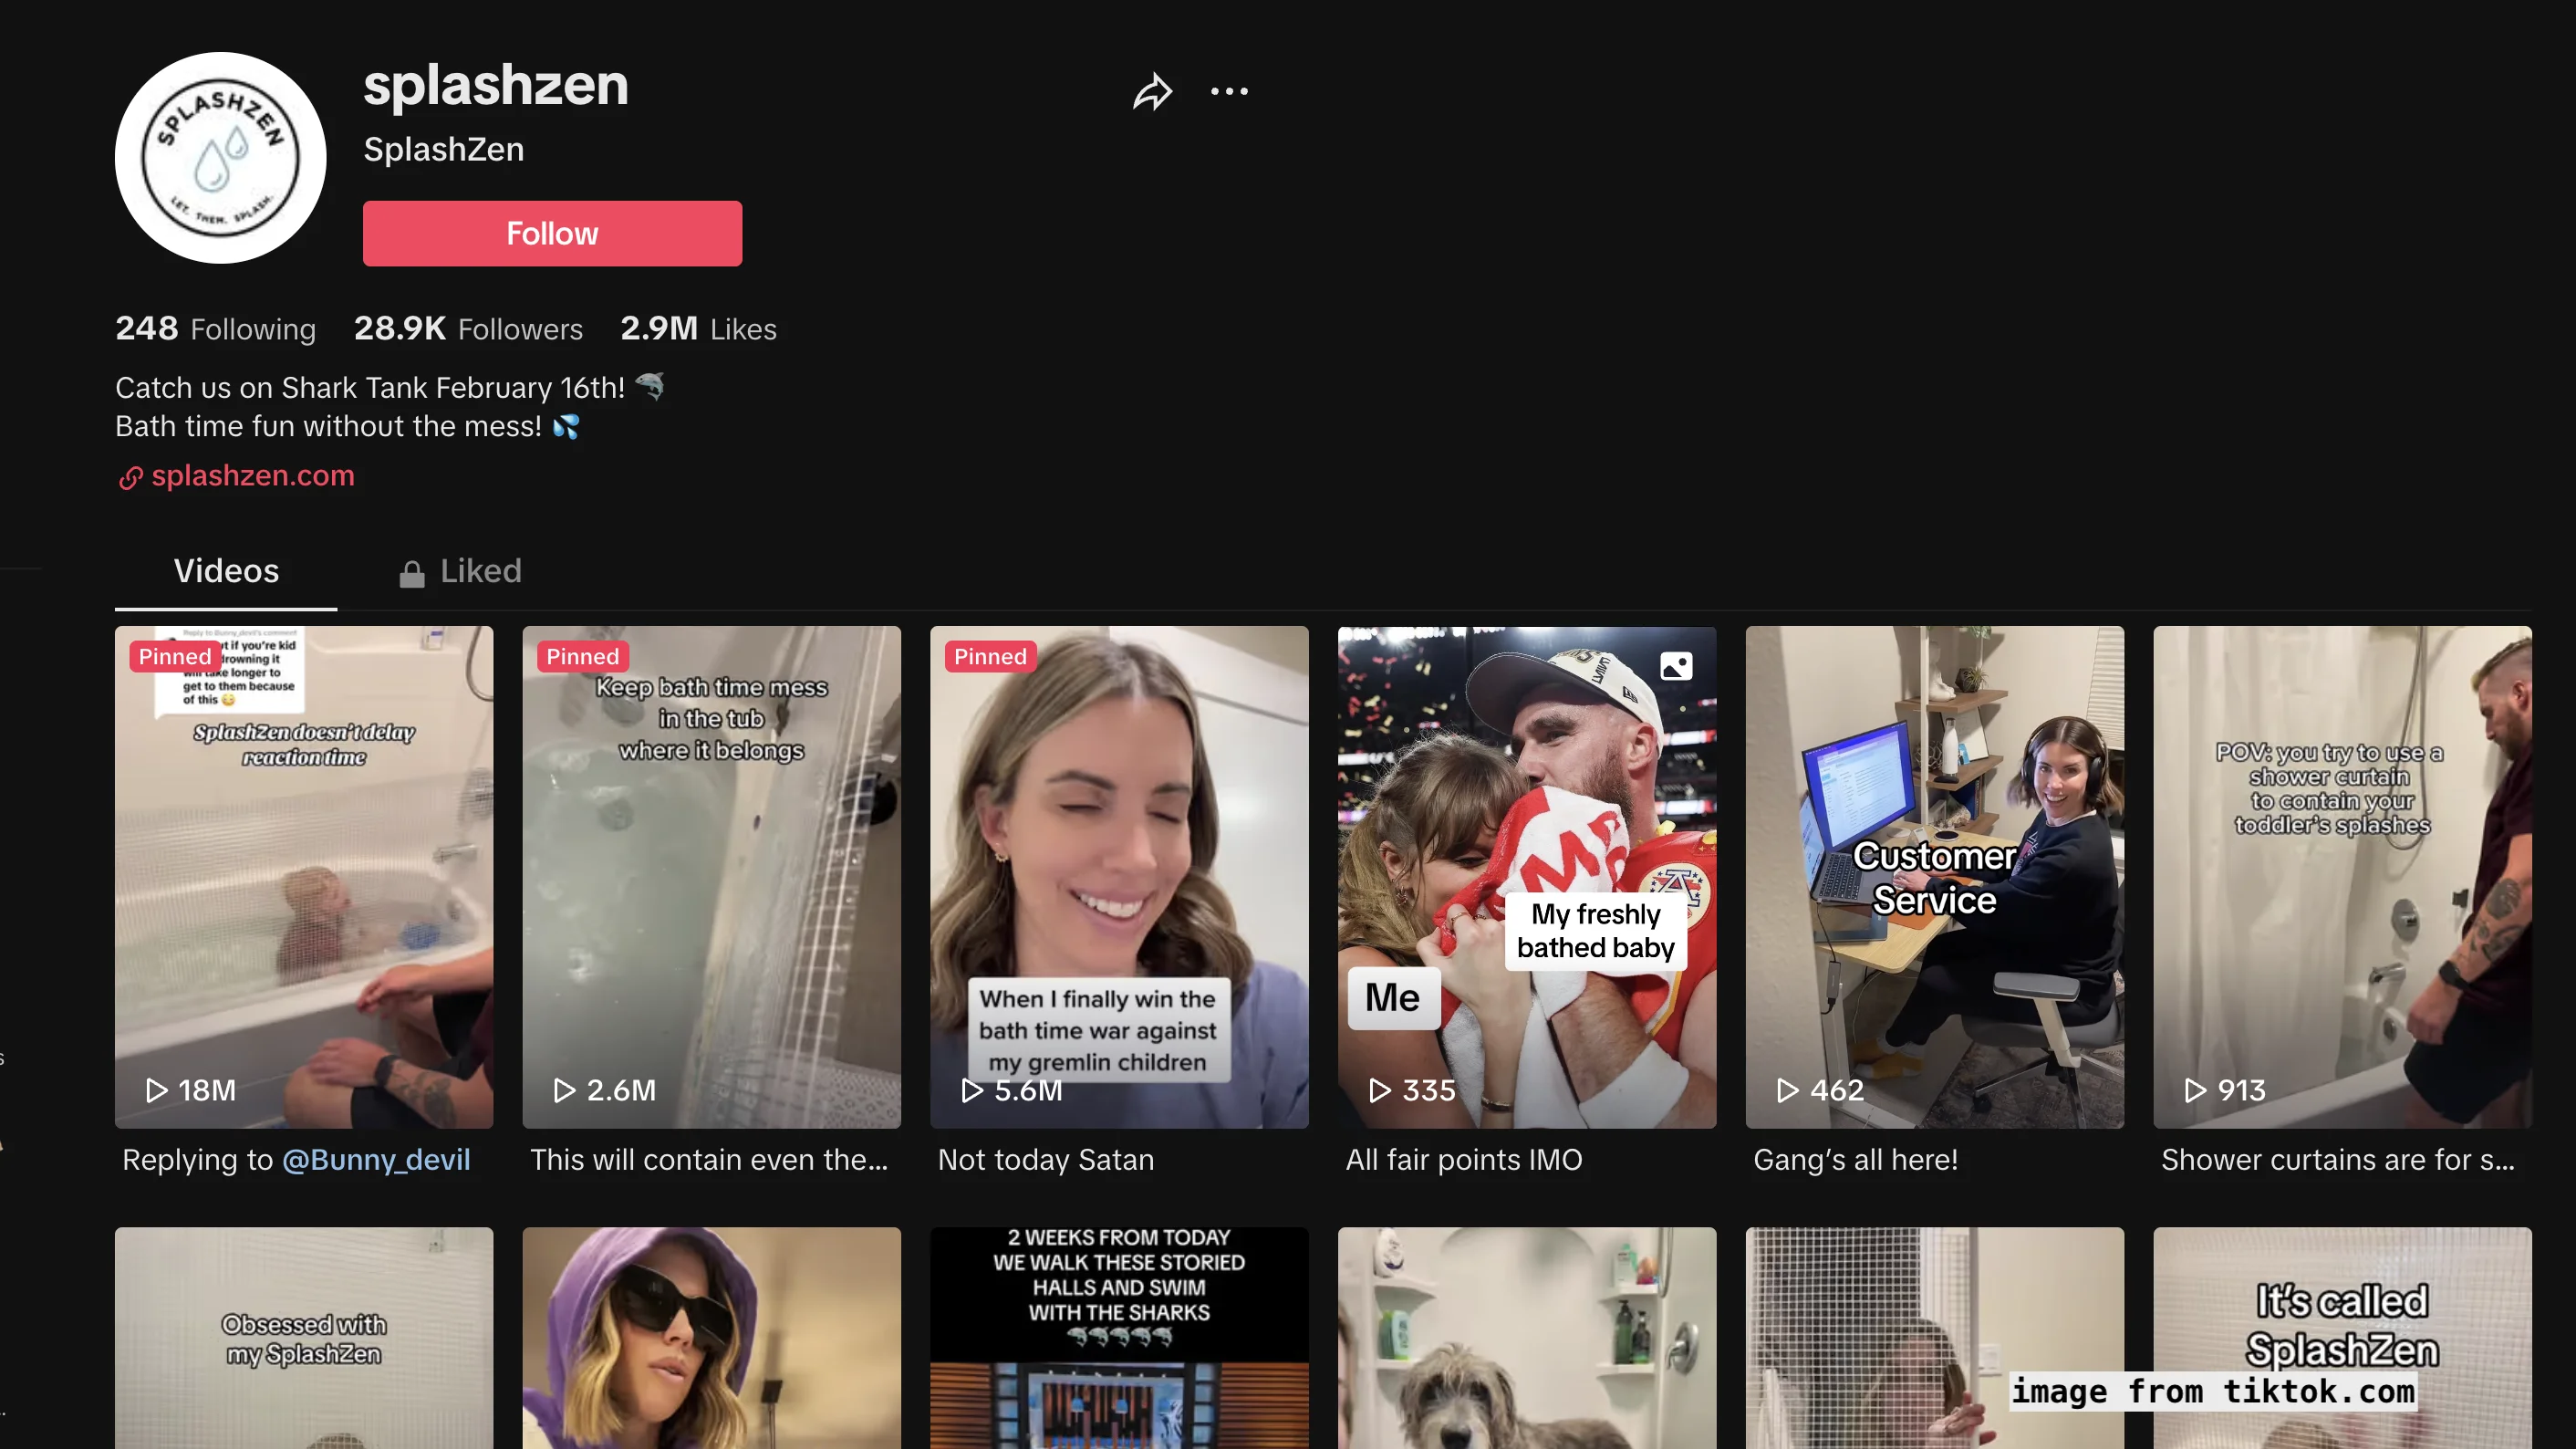View the 28.9K Followers list

click(x=468, y=328)
